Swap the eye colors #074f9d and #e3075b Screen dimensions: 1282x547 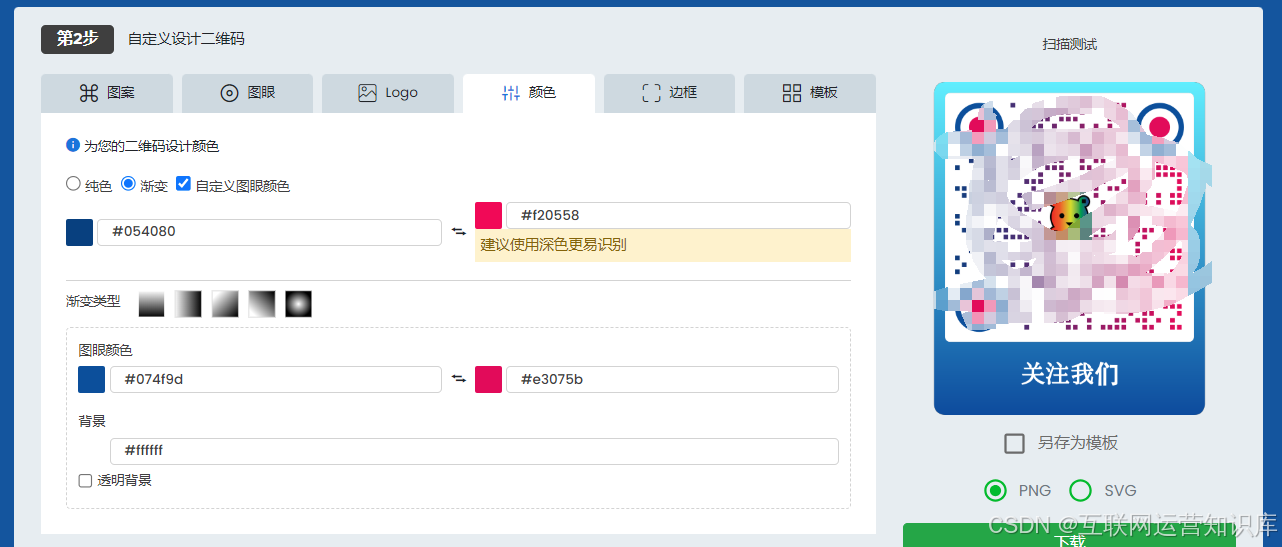coord(458,379)
